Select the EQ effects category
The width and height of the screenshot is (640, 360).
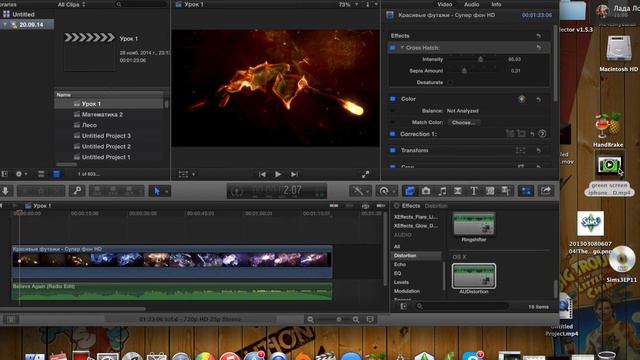[398, 273]
